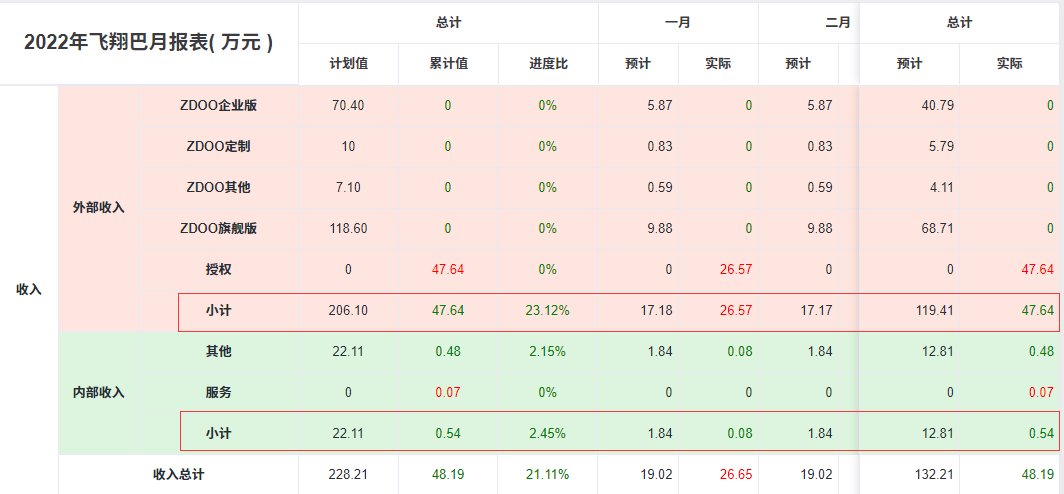Click the 2022年飞翔巴月报表 title cell

coord(149,43)
